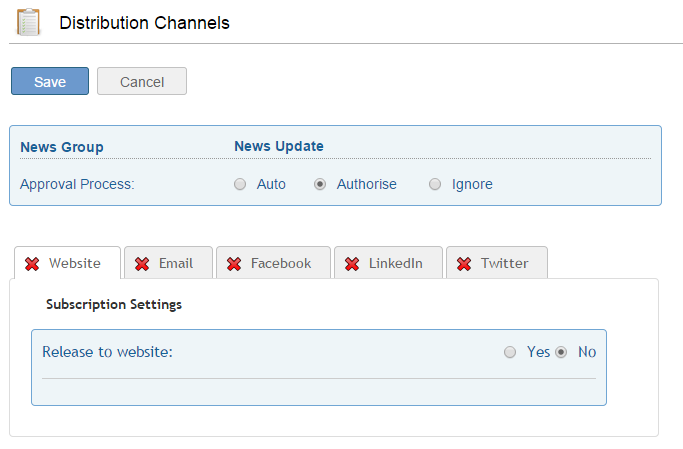
Task: Switch to the Email tab
Action: (x=169, y=263)
